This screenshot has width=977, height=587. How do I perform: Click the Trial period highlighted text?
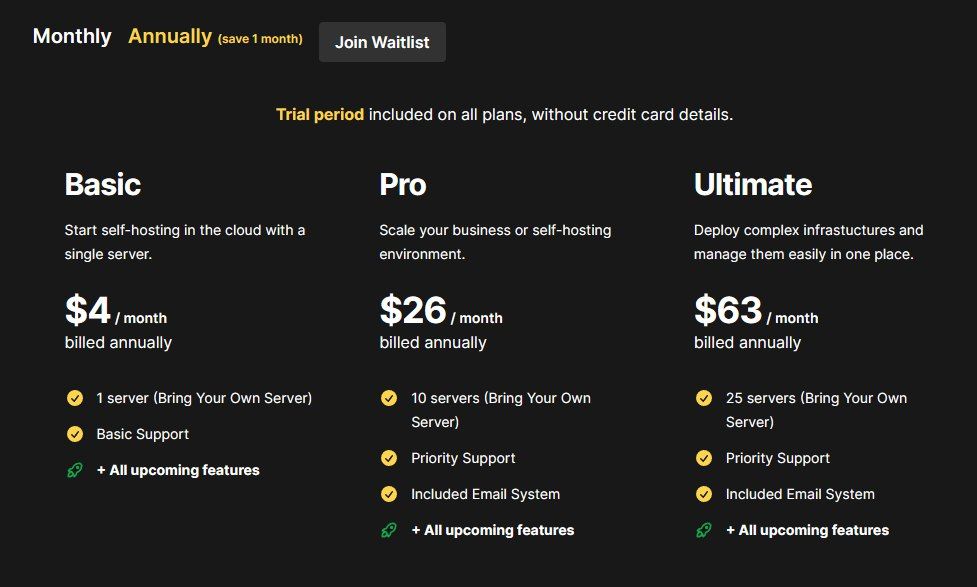pyautogui.click(x=320, y=115)
